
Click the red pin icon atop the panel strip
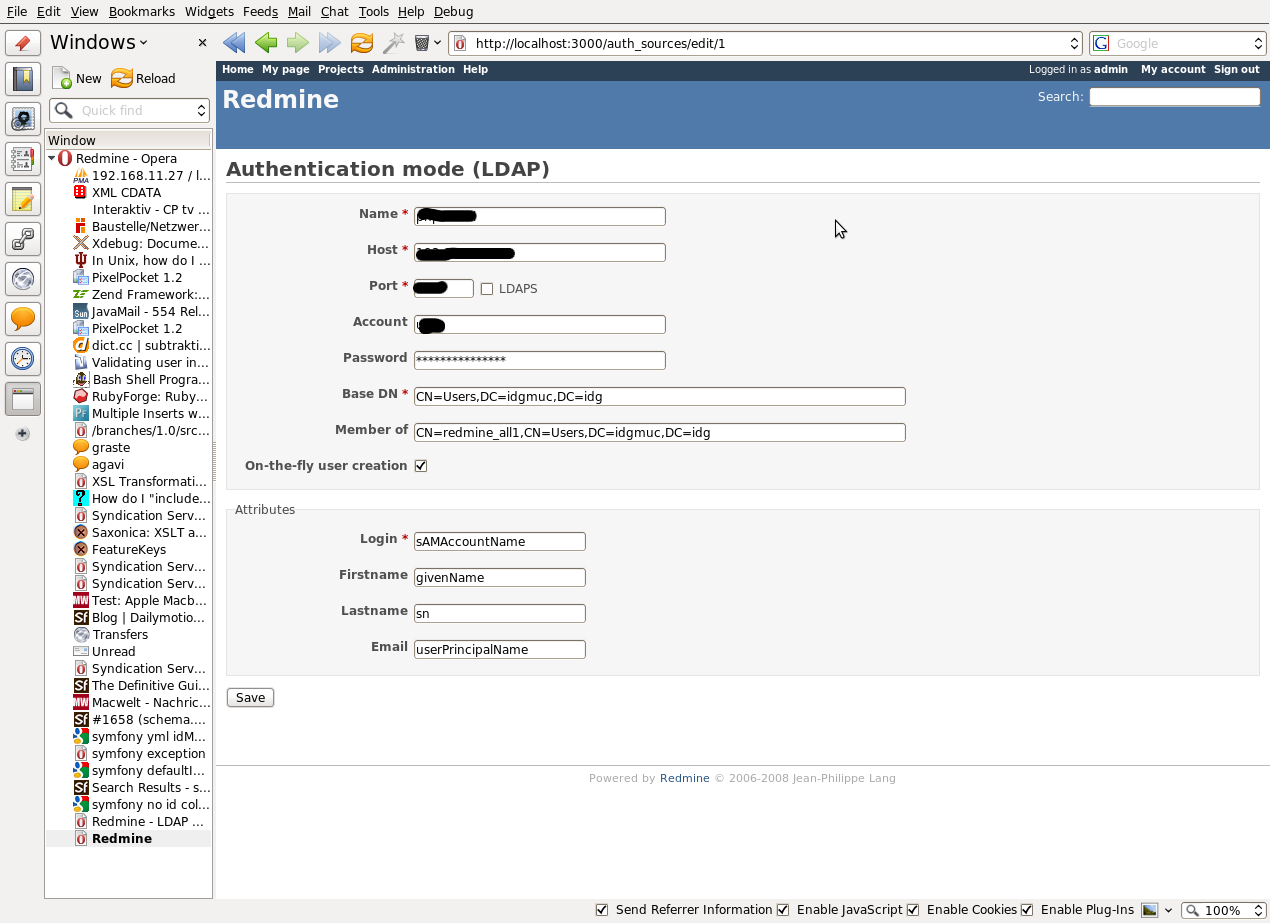pos(23,43)
